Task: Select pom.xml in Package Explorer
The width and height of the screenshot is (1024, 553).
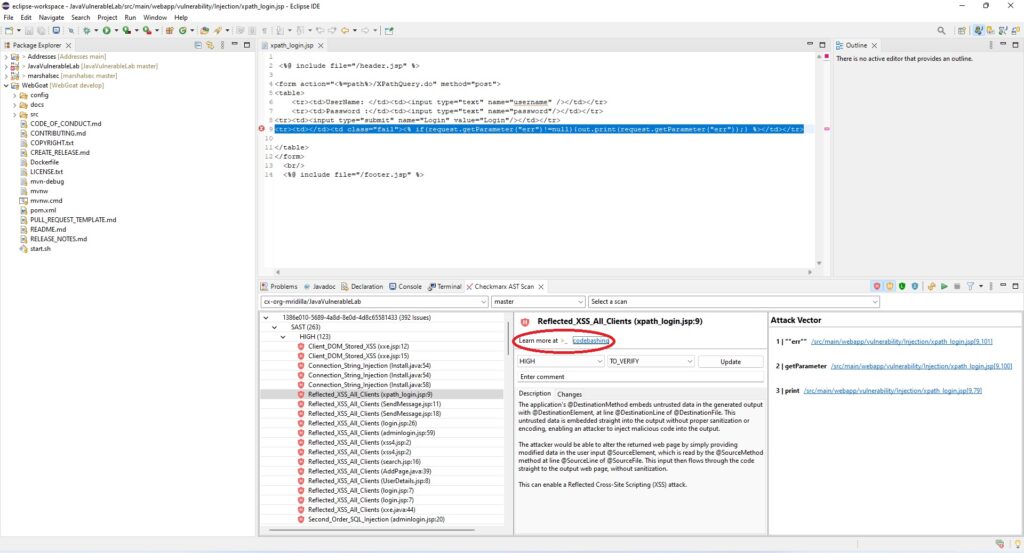Action: click(x=42, y=210)
